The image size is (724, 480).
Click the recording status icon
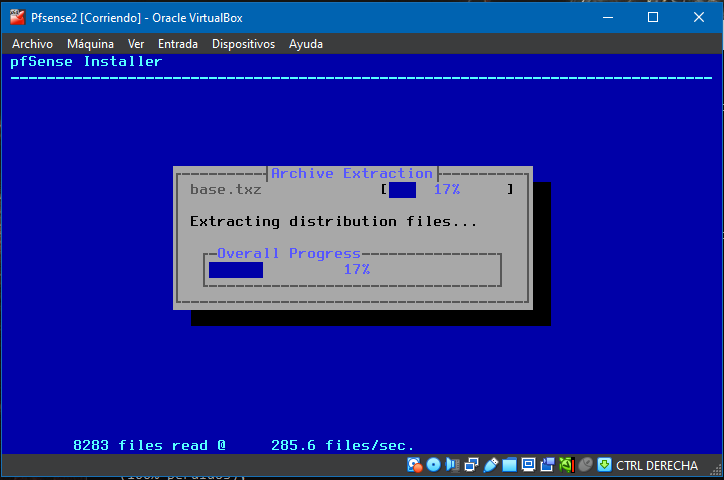pyautogui.click(x=547, y=465)
